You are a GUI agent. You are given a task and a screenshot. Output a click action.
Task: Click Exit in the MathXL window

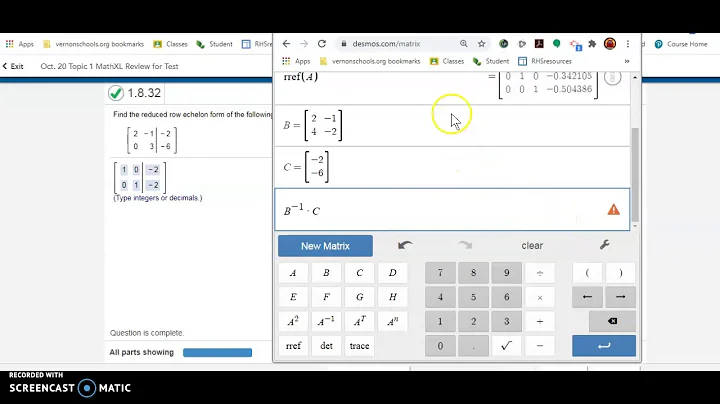[x=13, y=66]
